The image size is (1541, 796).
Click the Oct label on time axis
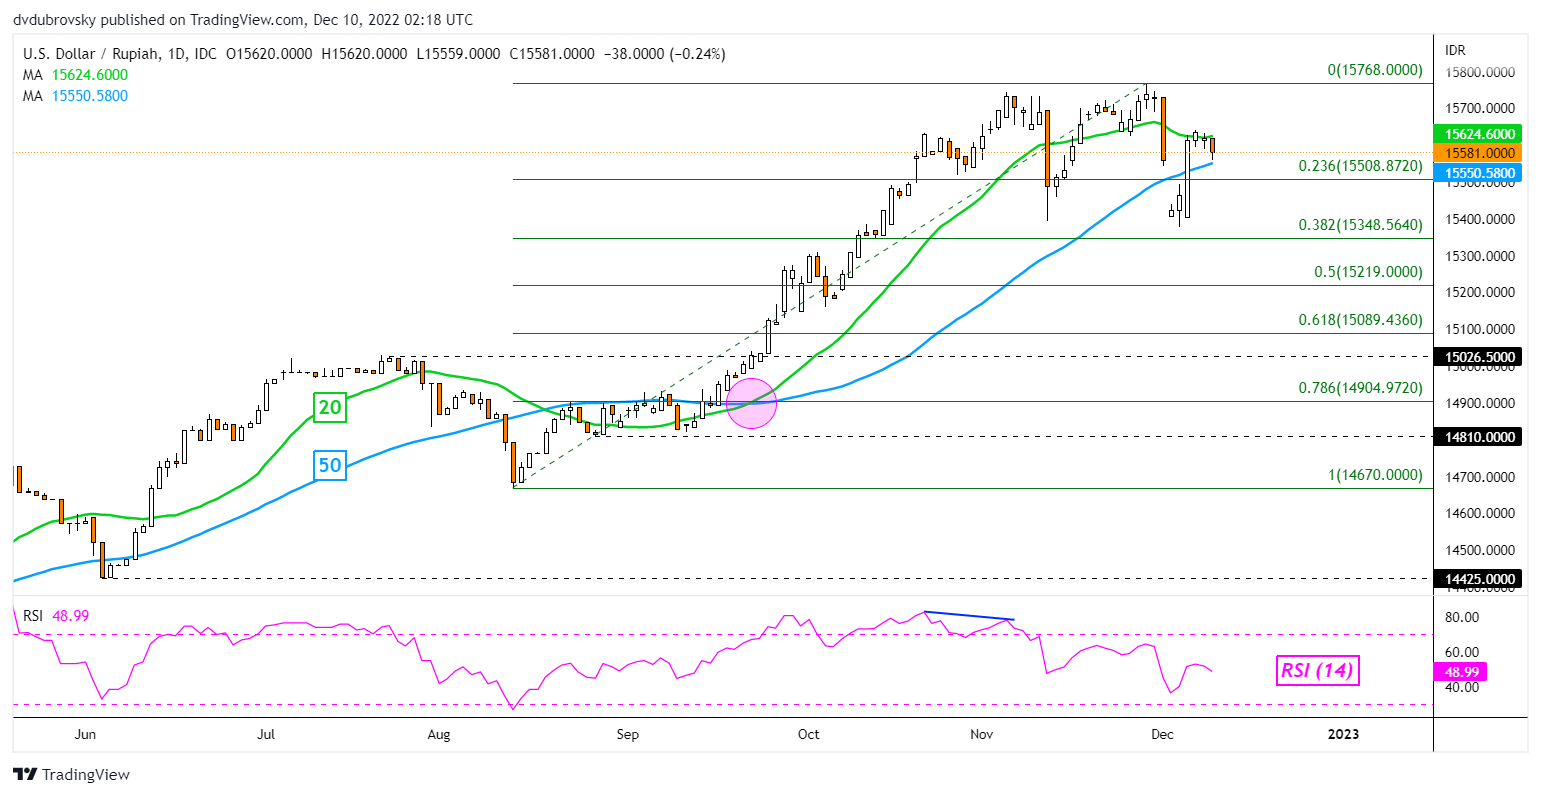click(x=808, y=735)
